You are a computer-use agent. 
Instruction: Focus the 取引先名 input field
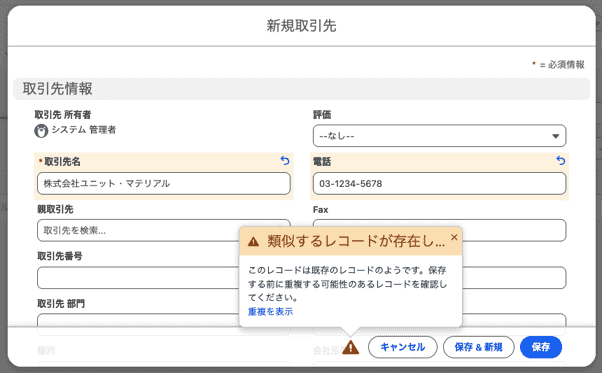[164, 183]
